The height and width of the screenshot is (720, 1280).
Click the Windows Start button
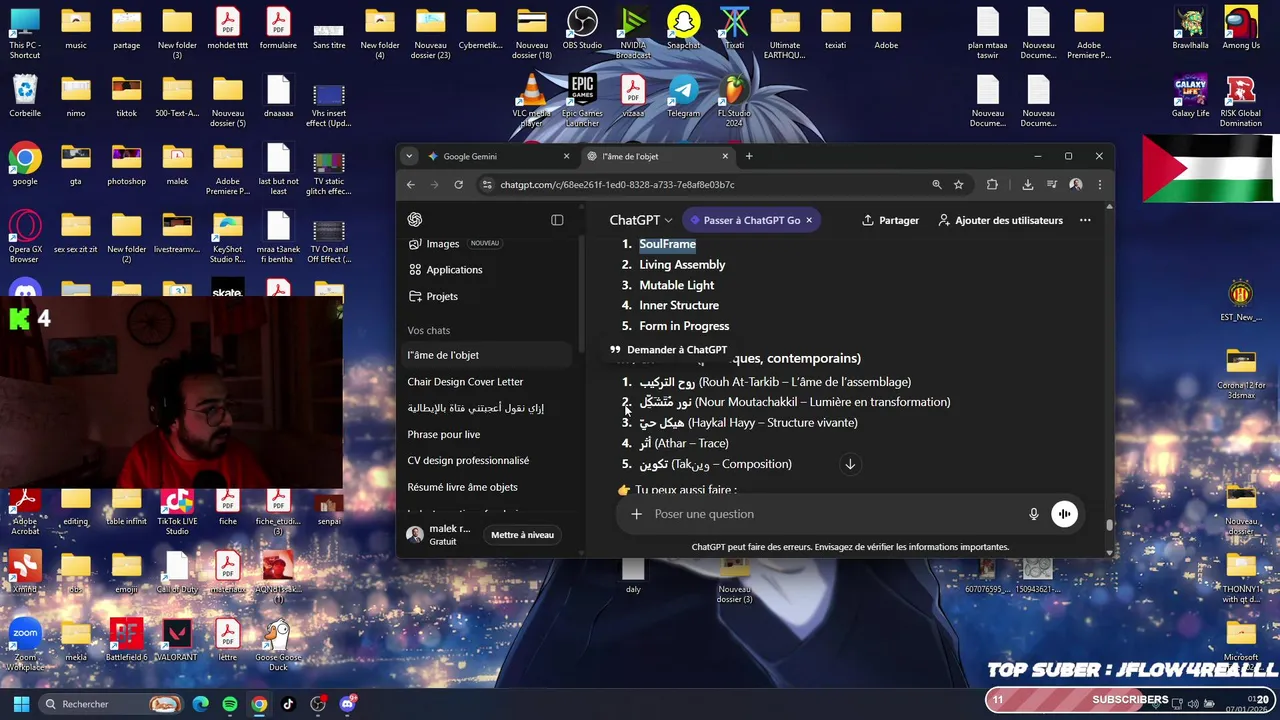tap(21, 704)
